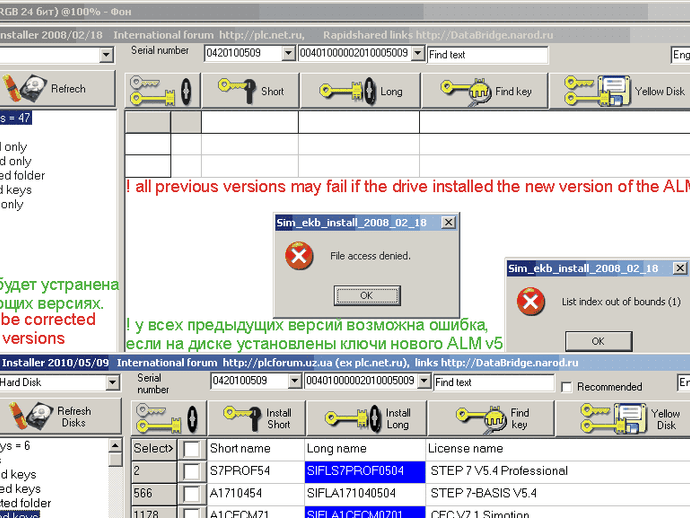
Task: Click the error icon in List index dialog
Action: coord(530,301)
